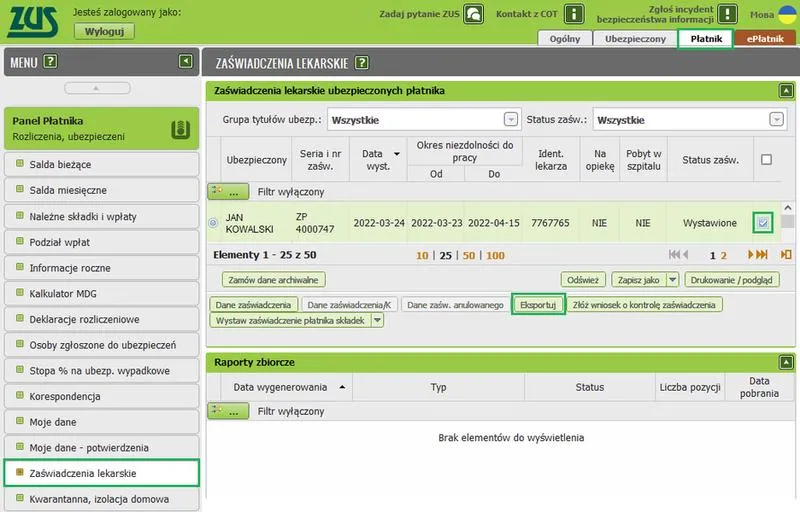
Task: Go to next page arrow icon
Action: pyautogui.click(x=751, y=254)
